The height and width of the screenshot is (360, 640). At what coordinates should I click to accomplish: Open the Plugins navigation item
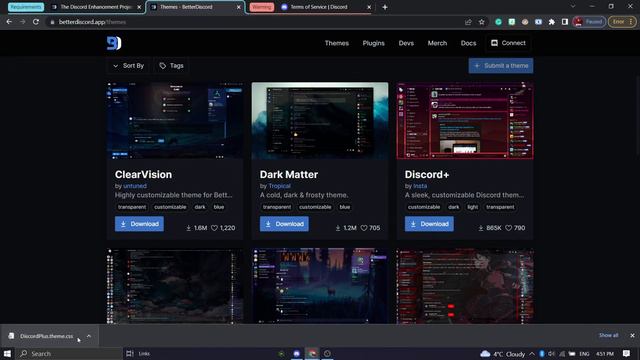coord(373,43)
